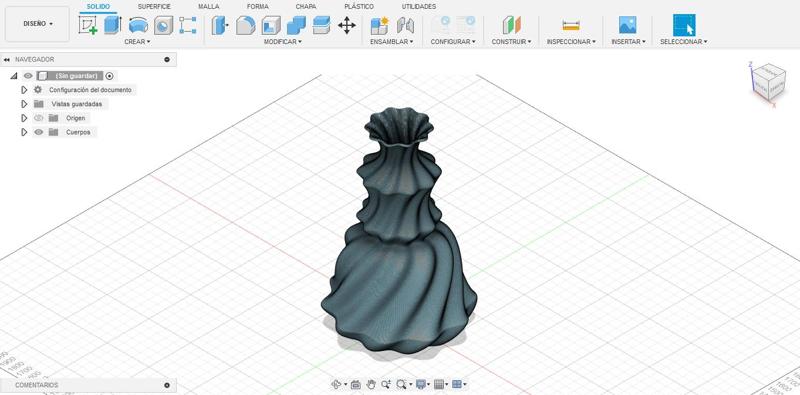Select the Fillet tool

(246, 25)
